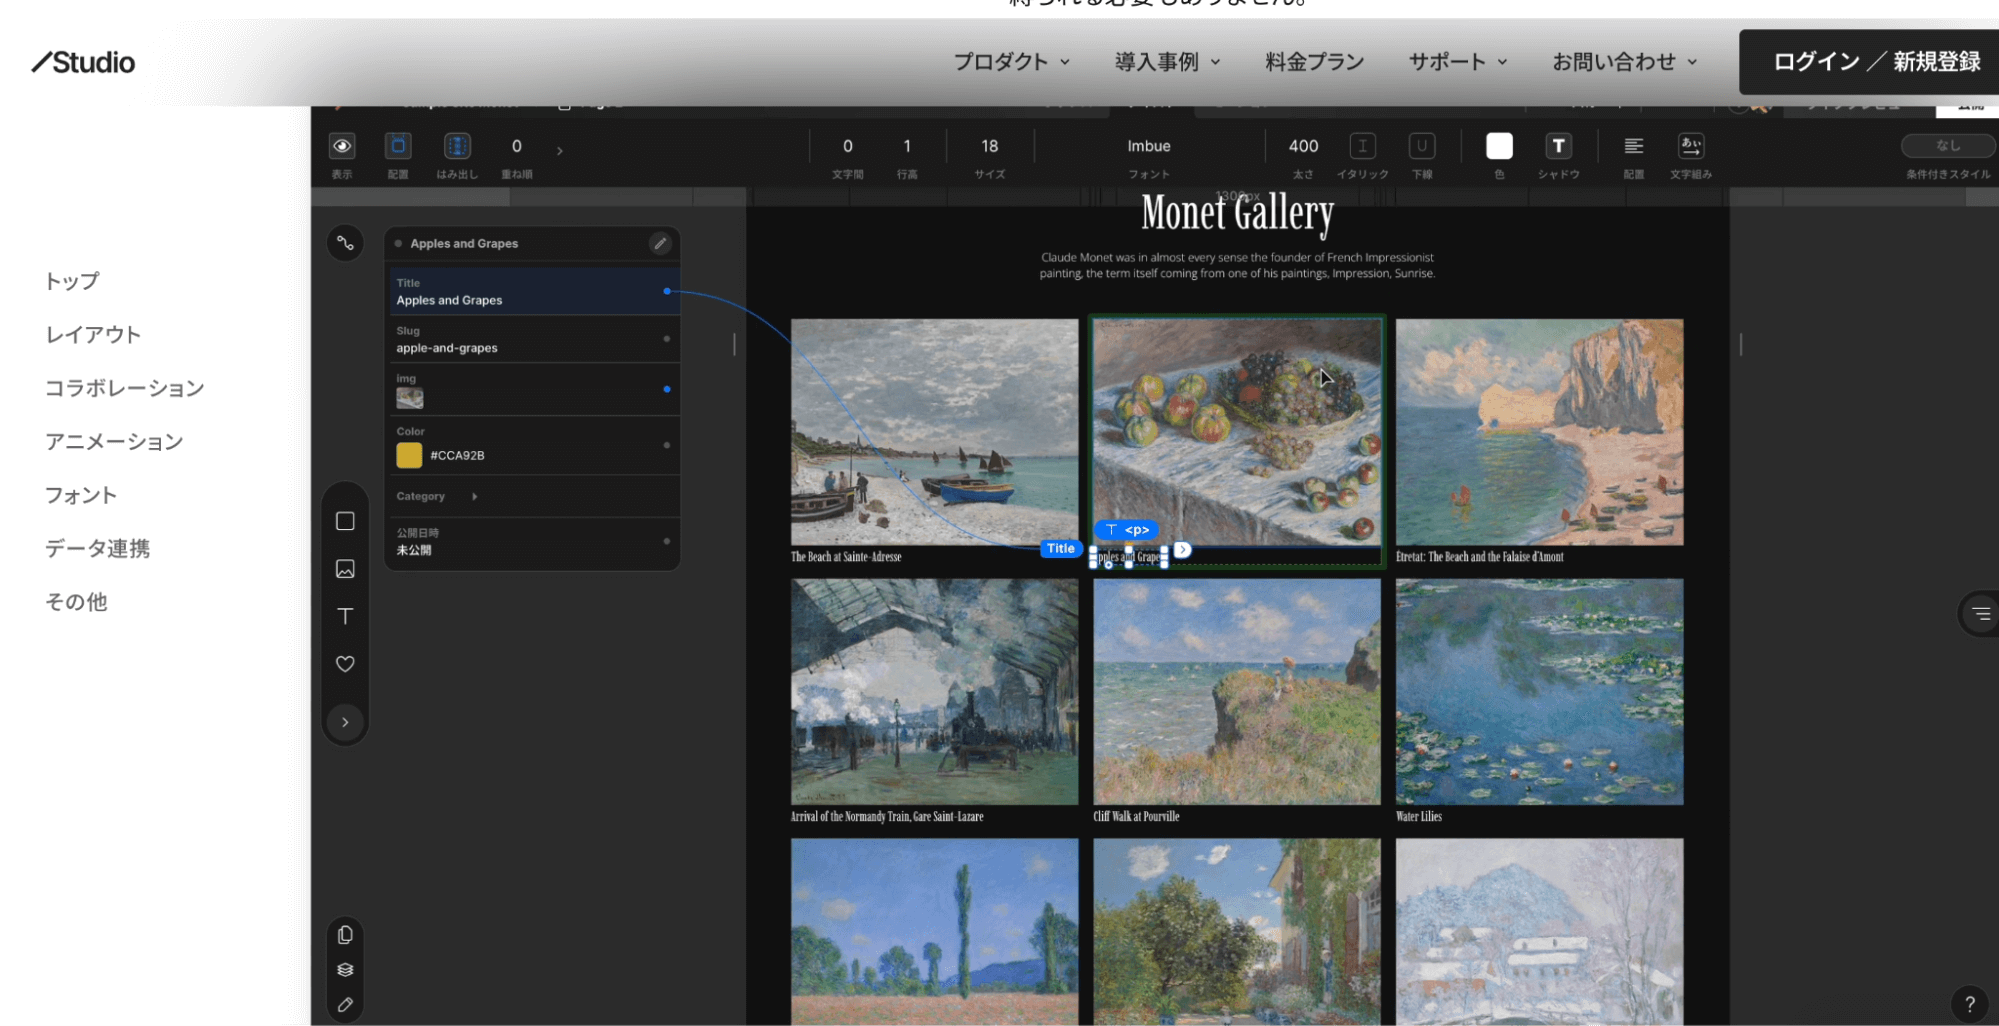Expand the Category field arrow
The image size is (1999, 1026).
tap(474, 496)
